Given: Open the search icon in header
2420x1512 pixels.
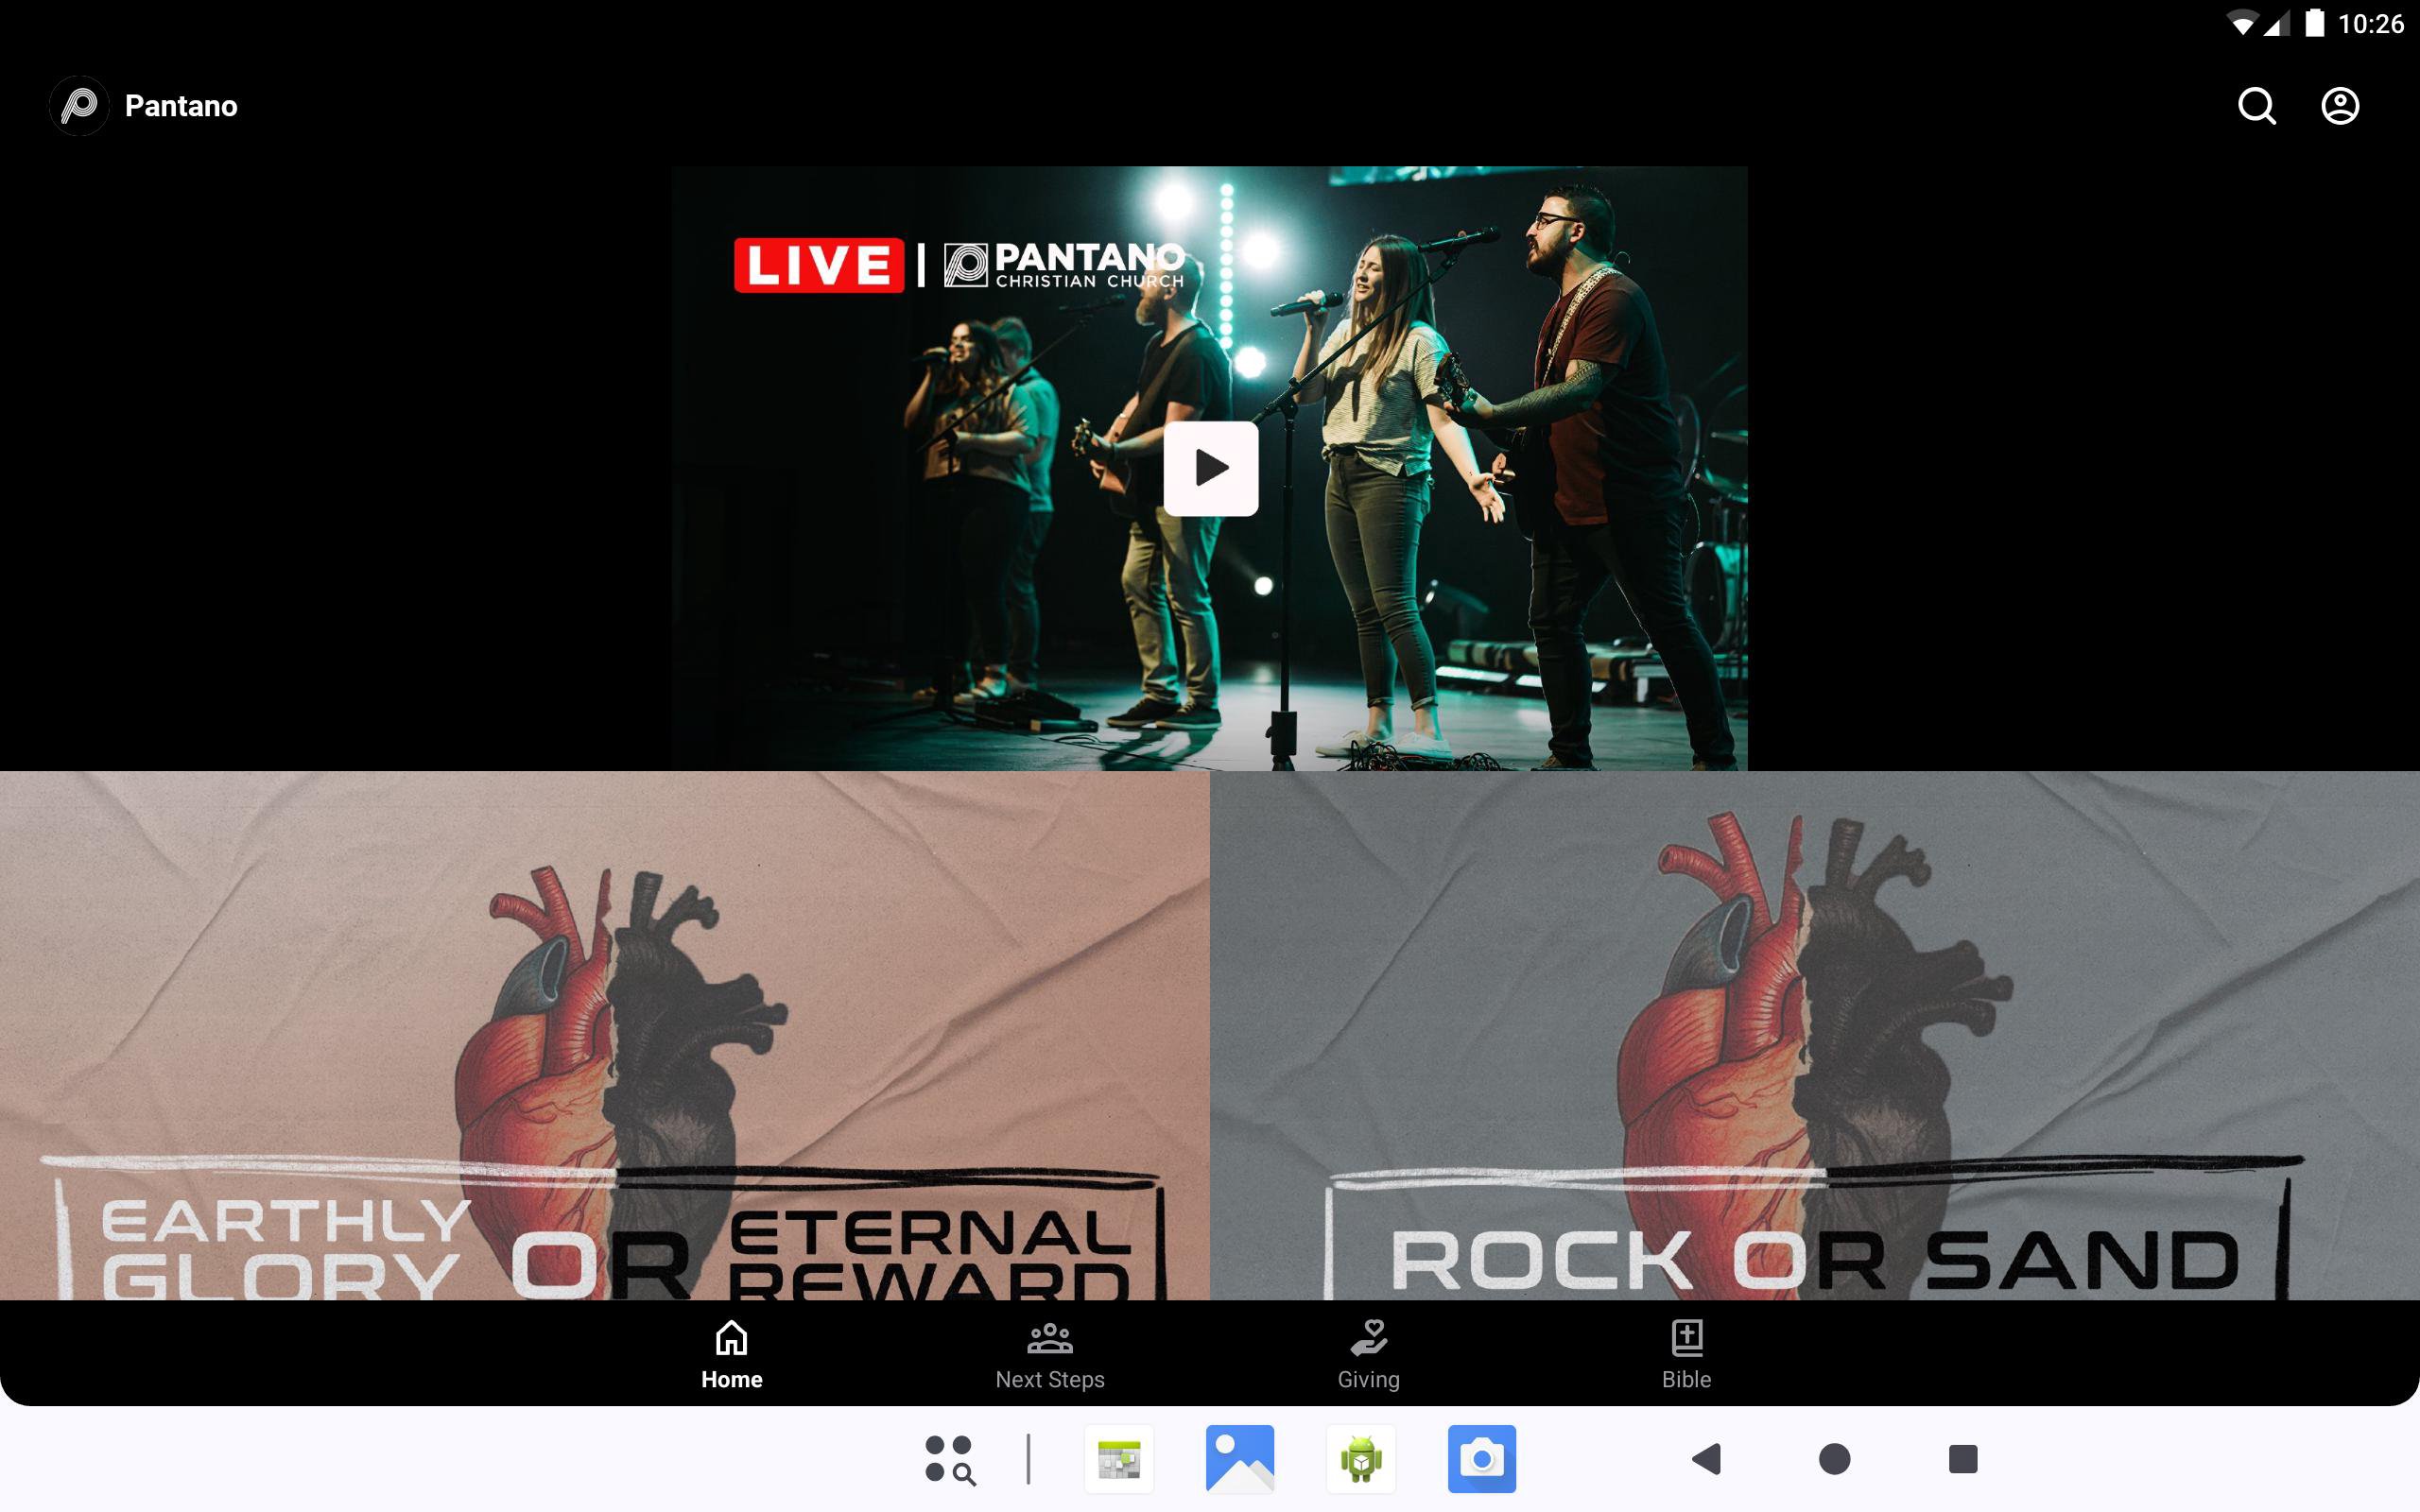Looking at the screenshot, I should pos(2256,106).
